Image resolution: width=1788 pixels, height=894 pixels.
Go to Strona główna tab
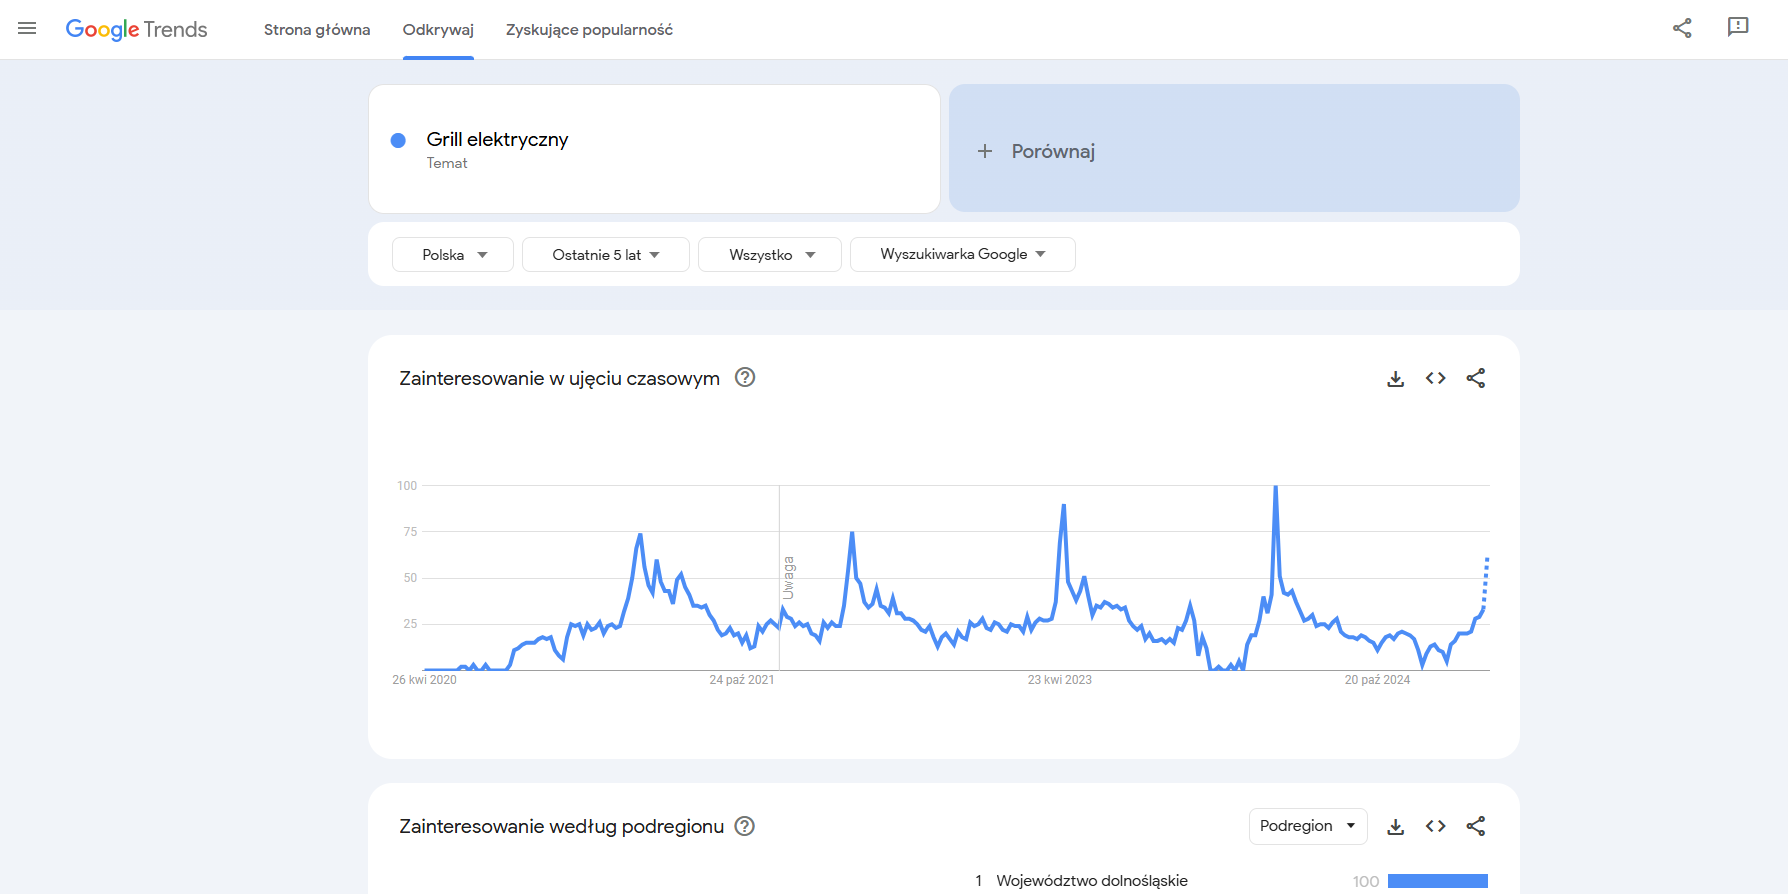317,30
